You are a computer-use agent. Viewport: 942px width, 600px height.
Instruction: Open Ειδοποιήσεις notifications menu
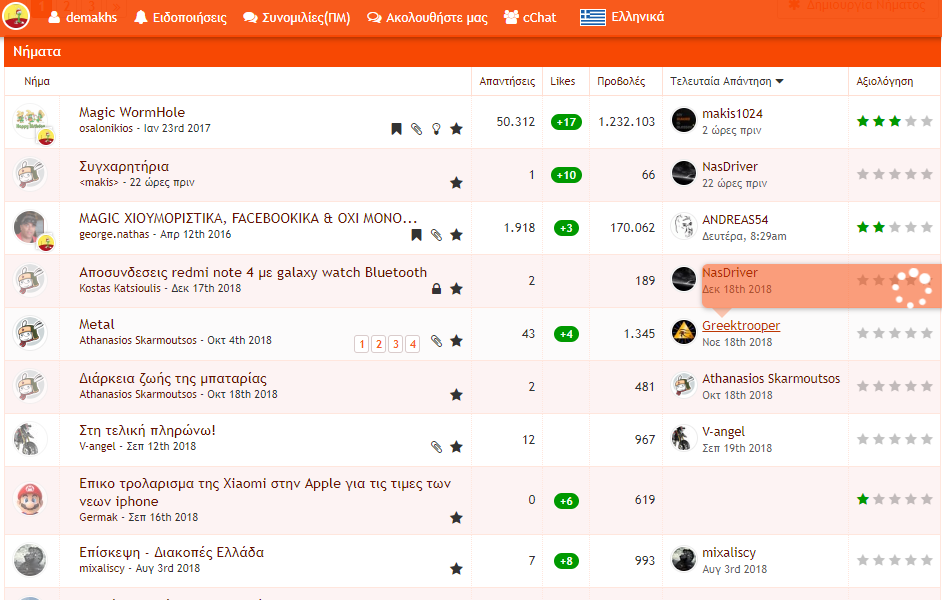[x=180, y=17]
